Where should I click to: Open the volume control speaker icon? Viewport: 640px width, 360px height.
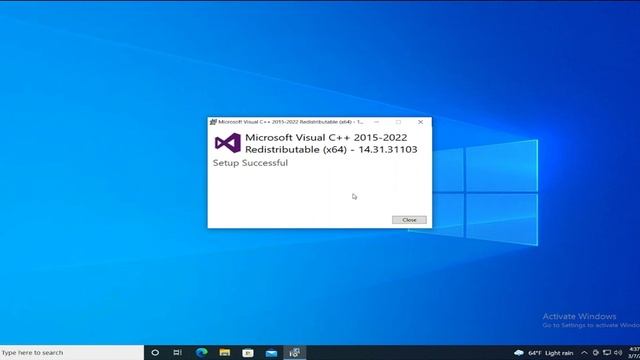[x=618, y=353]
